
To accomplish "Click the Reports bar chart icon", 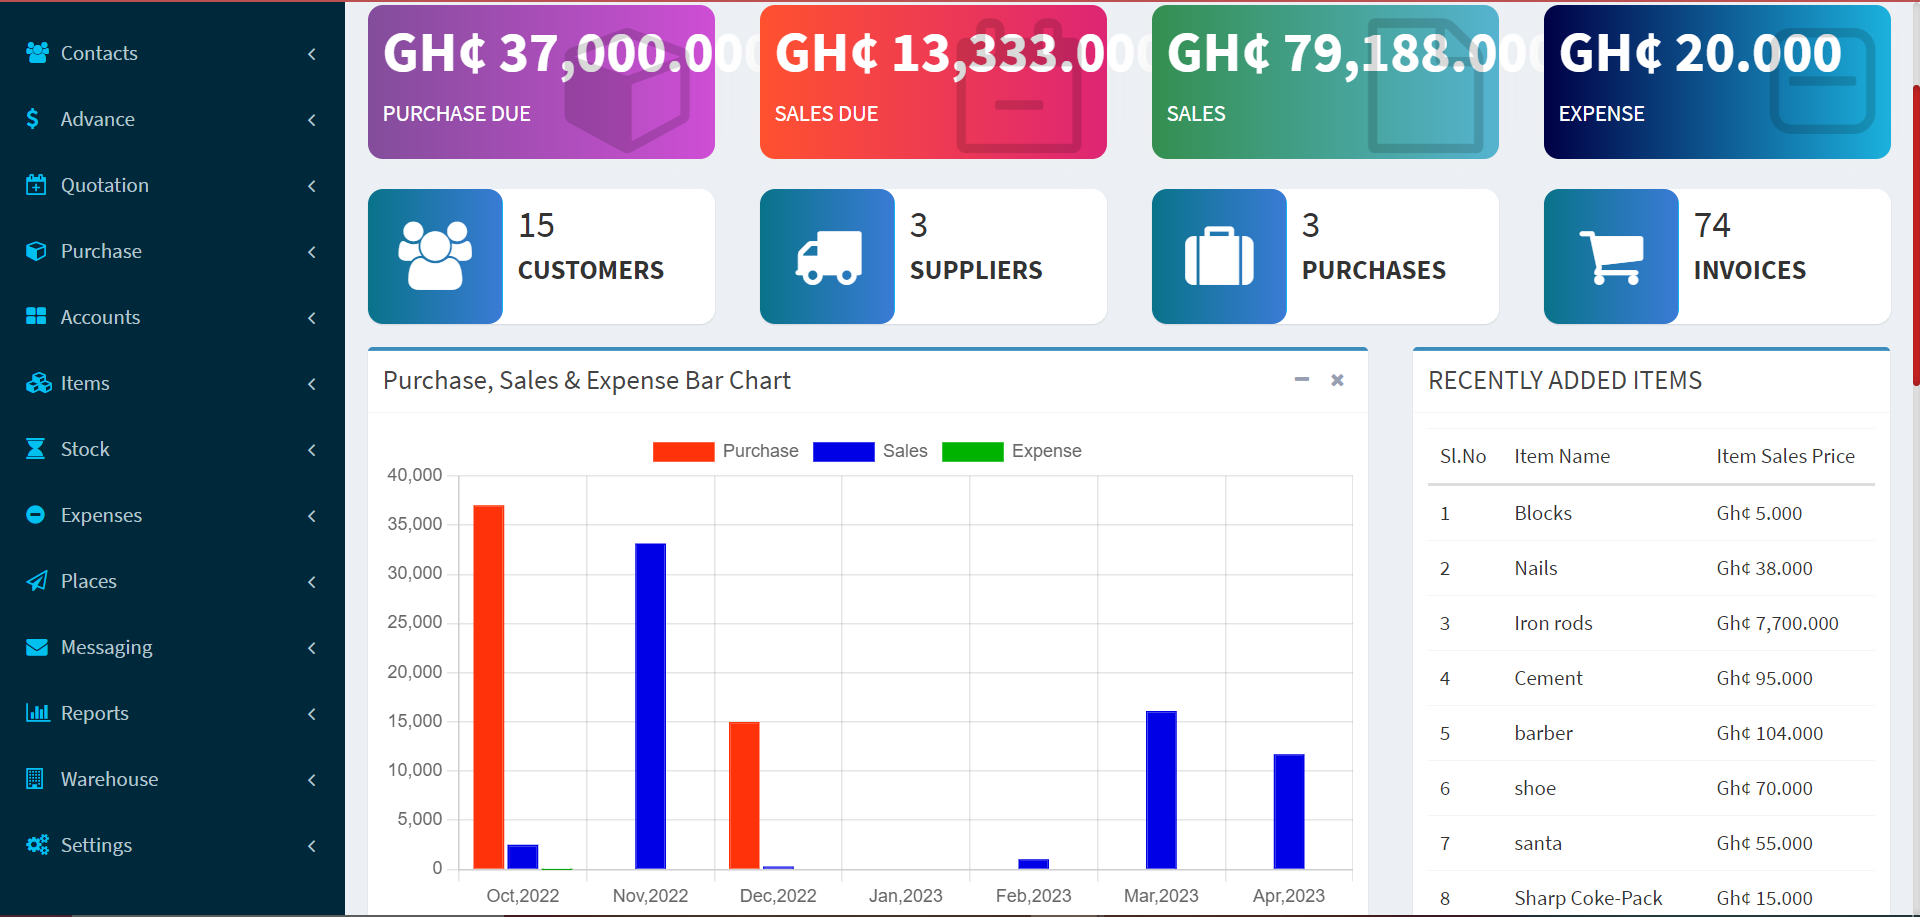I will (37, 713).
